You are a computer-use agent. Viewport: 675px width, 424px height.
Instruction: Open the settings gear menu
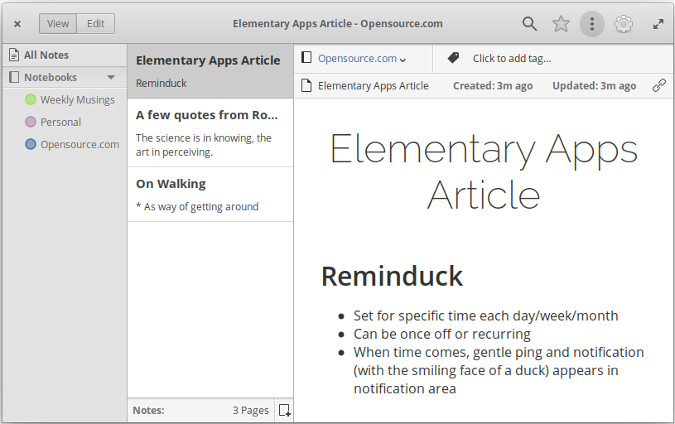pos(624,23)
